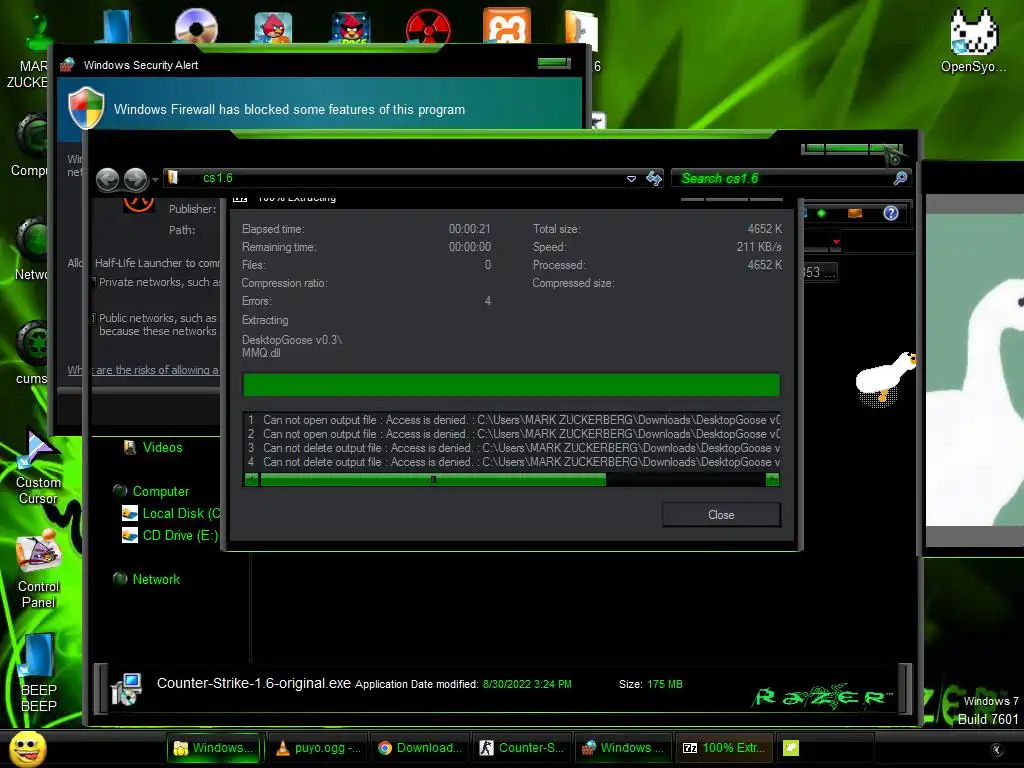Expand the cs1.6 address bar history dropdown
1024x768 pixels.
631,178
